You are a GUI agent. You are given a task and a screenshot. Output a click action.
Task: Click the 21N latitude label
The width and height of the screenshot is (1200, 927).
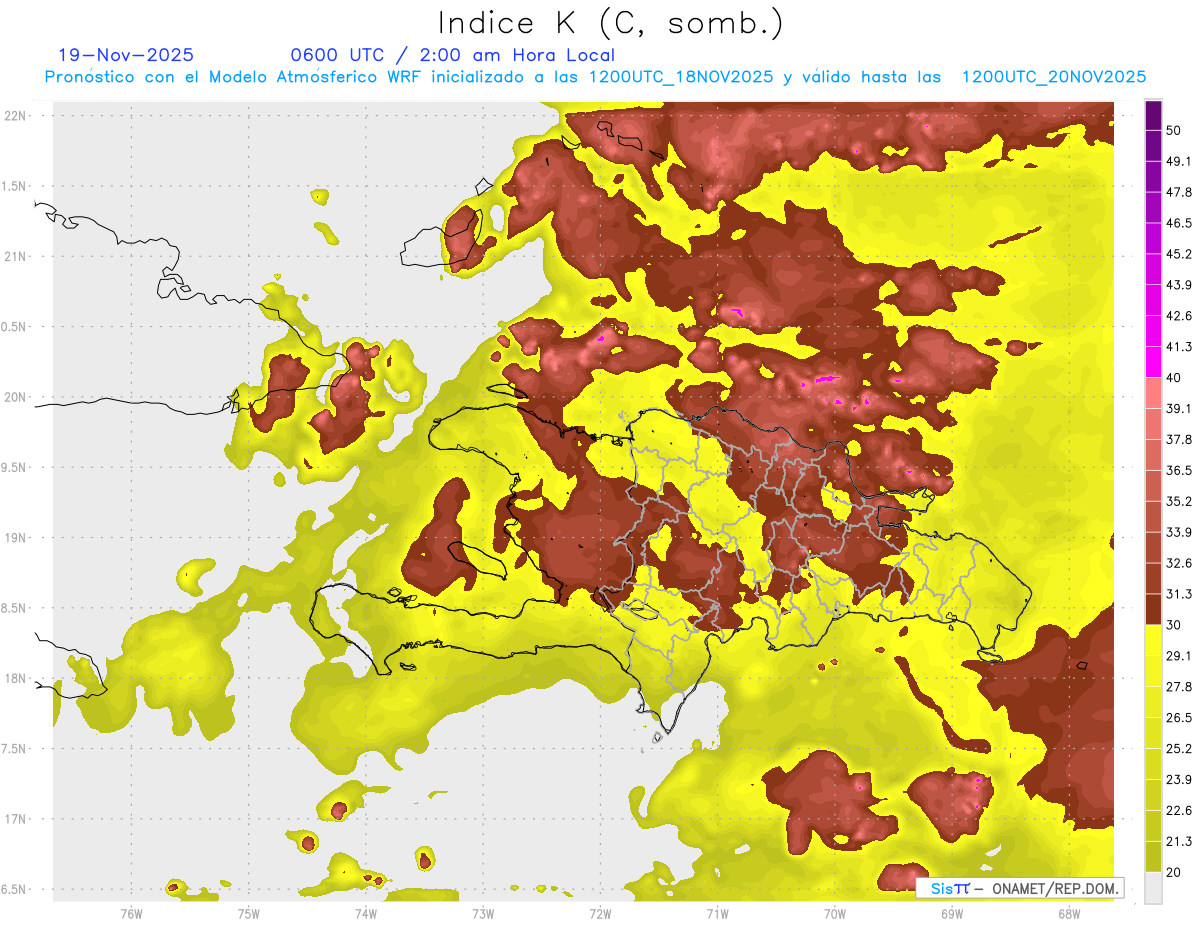click(17, 256)
